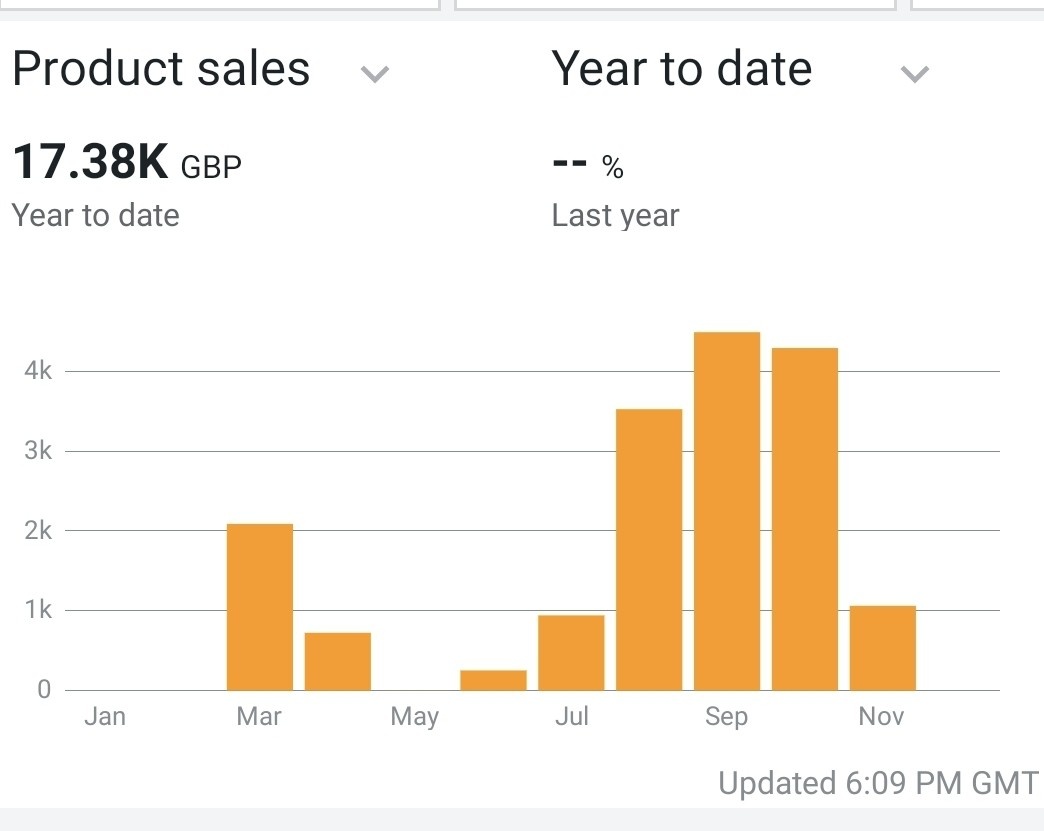Select the July sales bar
The width and height of the screenshot is (1044, 831).
pos(571,652)
